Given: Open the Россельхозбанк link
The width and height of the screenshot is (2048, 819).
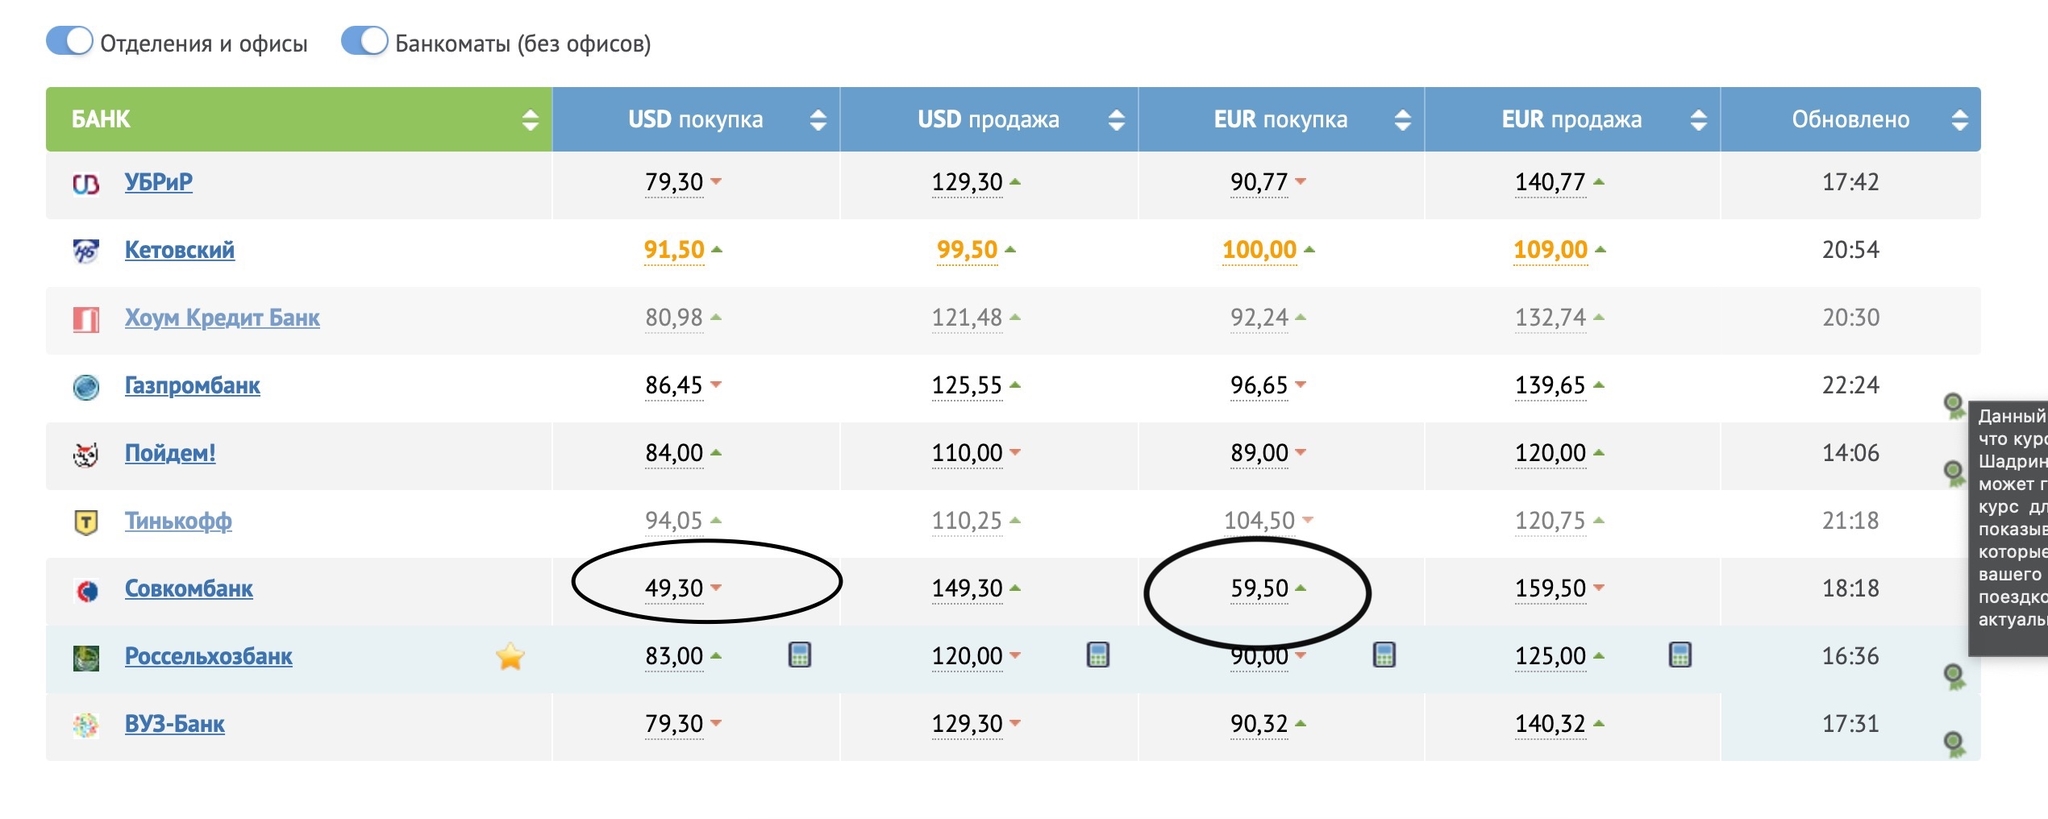Looking at the screenshot, I should [208, 657].
